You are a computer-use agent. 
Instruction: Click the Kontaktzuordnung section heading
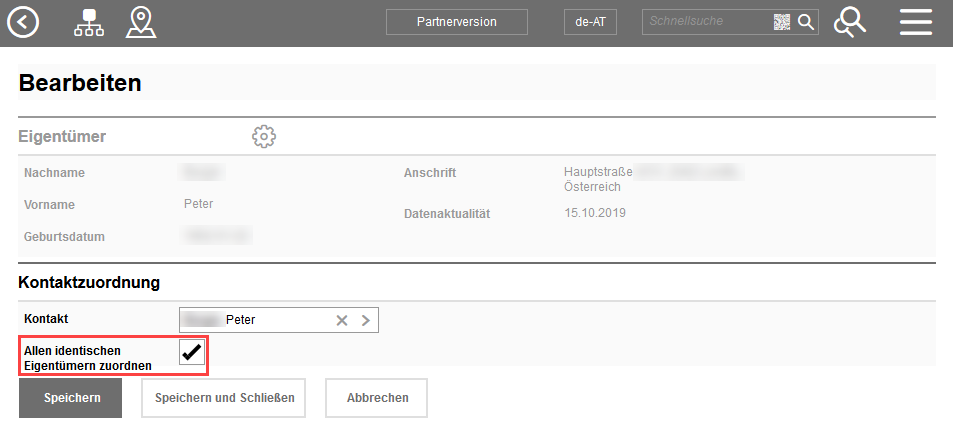[x=89, y=282]
